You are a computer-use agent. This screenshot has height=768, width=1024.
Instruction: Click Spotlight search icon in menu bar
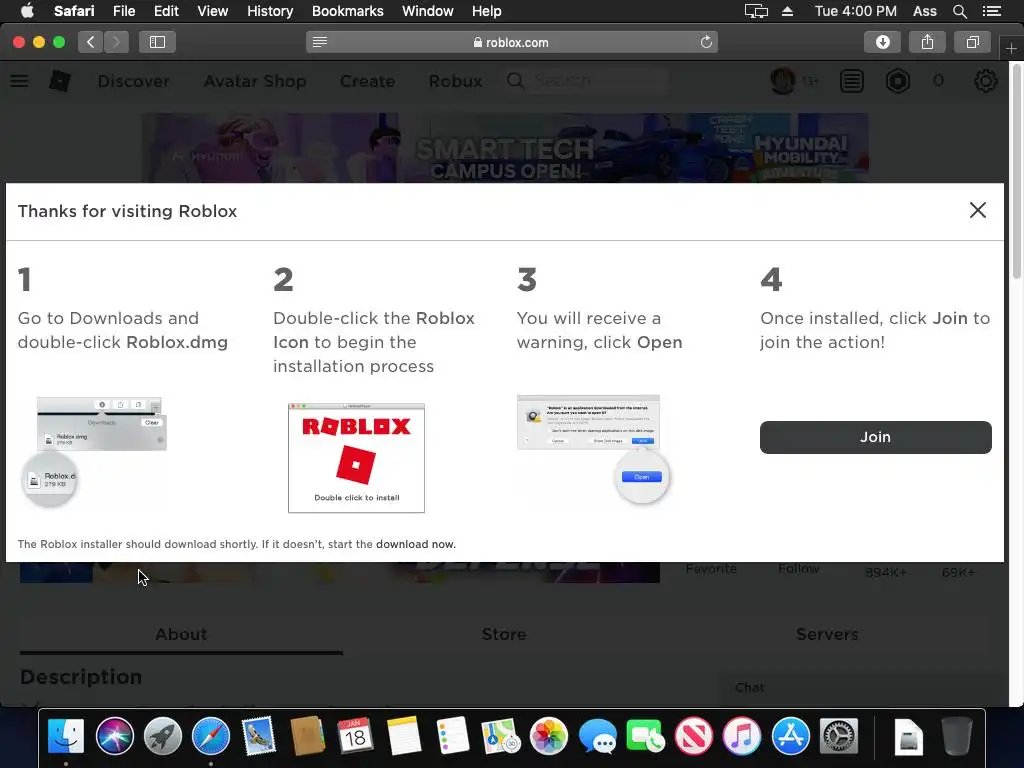(959, 11)
